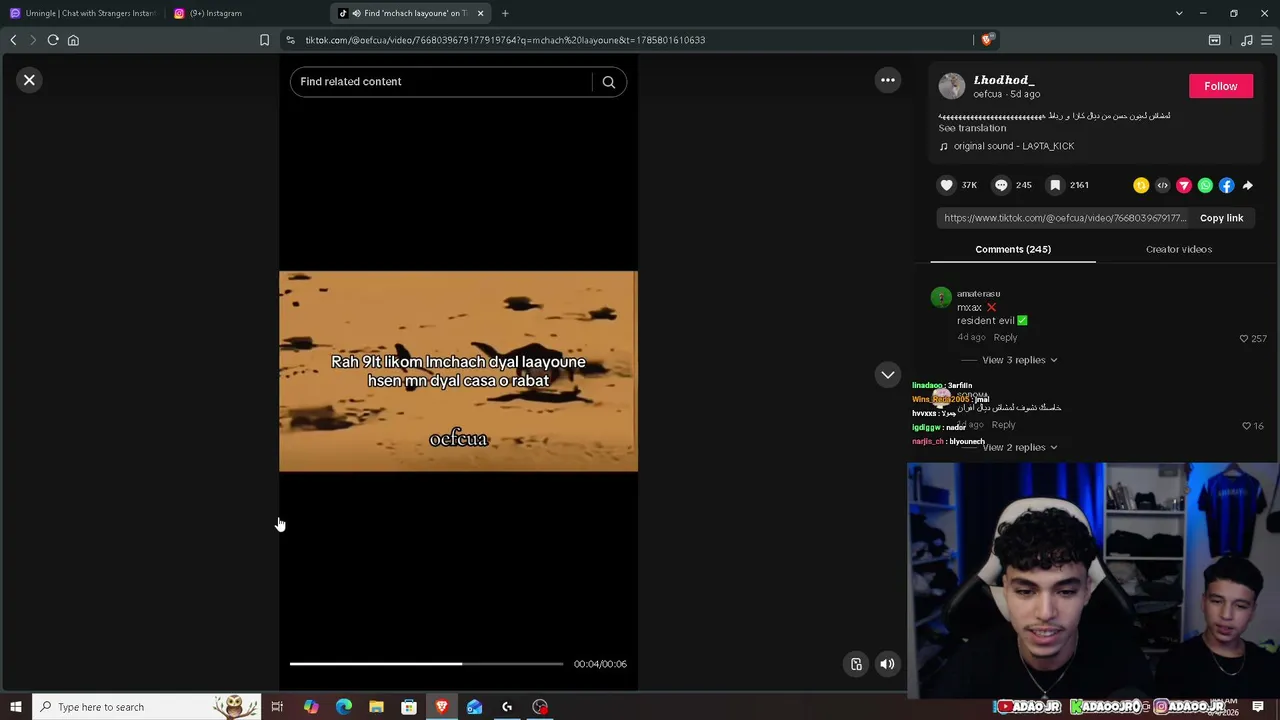Open the Lhodhod_ profile avatar
This screenshot has height=720, width=1280.
click(952, 86)
